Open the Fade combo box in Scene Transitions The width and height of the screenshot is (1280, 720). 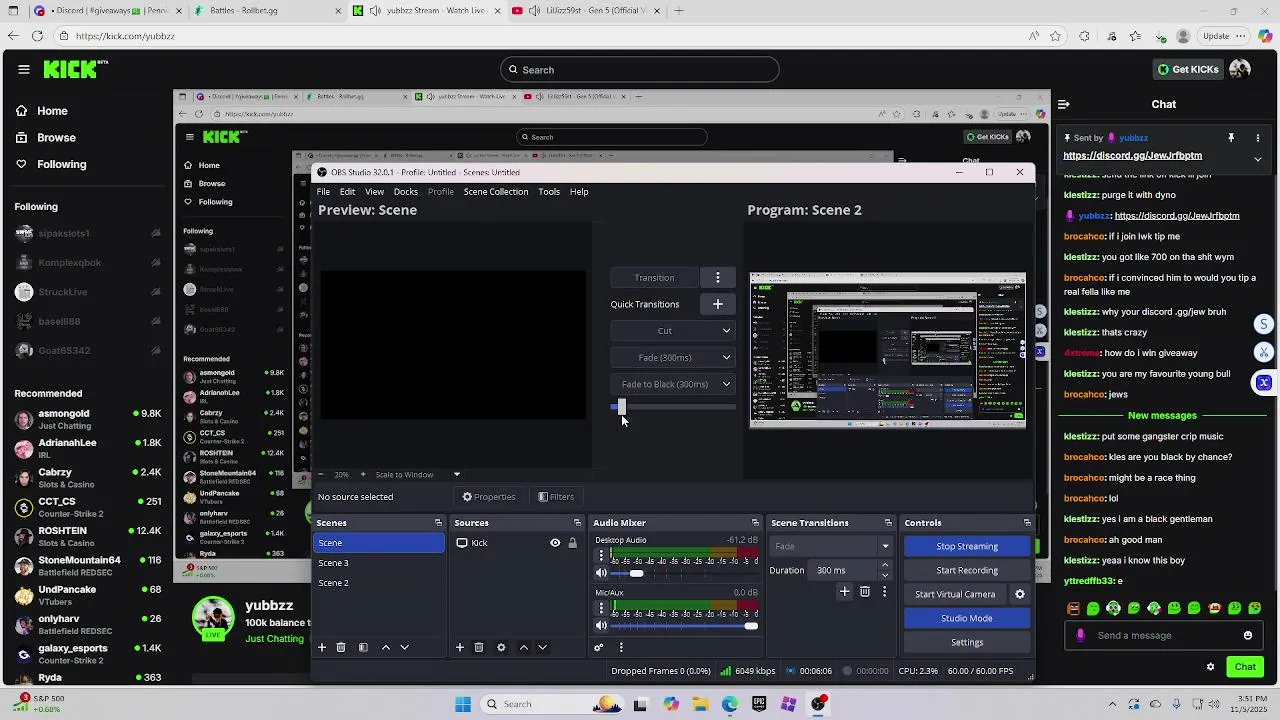831,546
